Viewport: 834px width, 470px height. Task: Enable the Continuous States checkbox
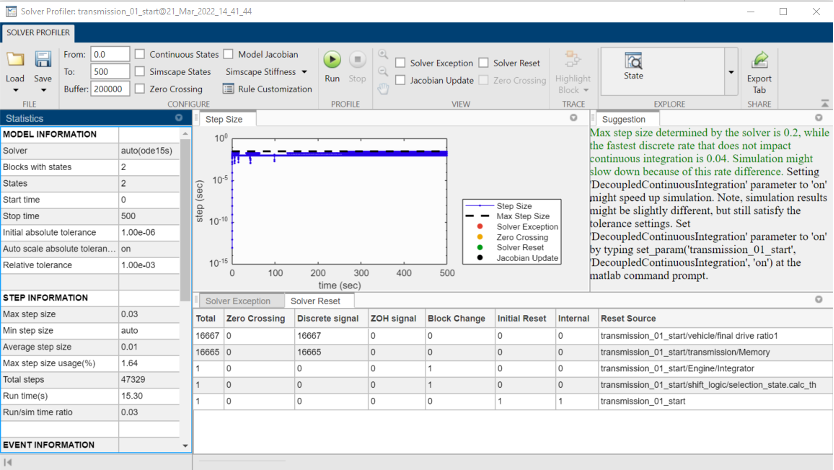(141, 54)
